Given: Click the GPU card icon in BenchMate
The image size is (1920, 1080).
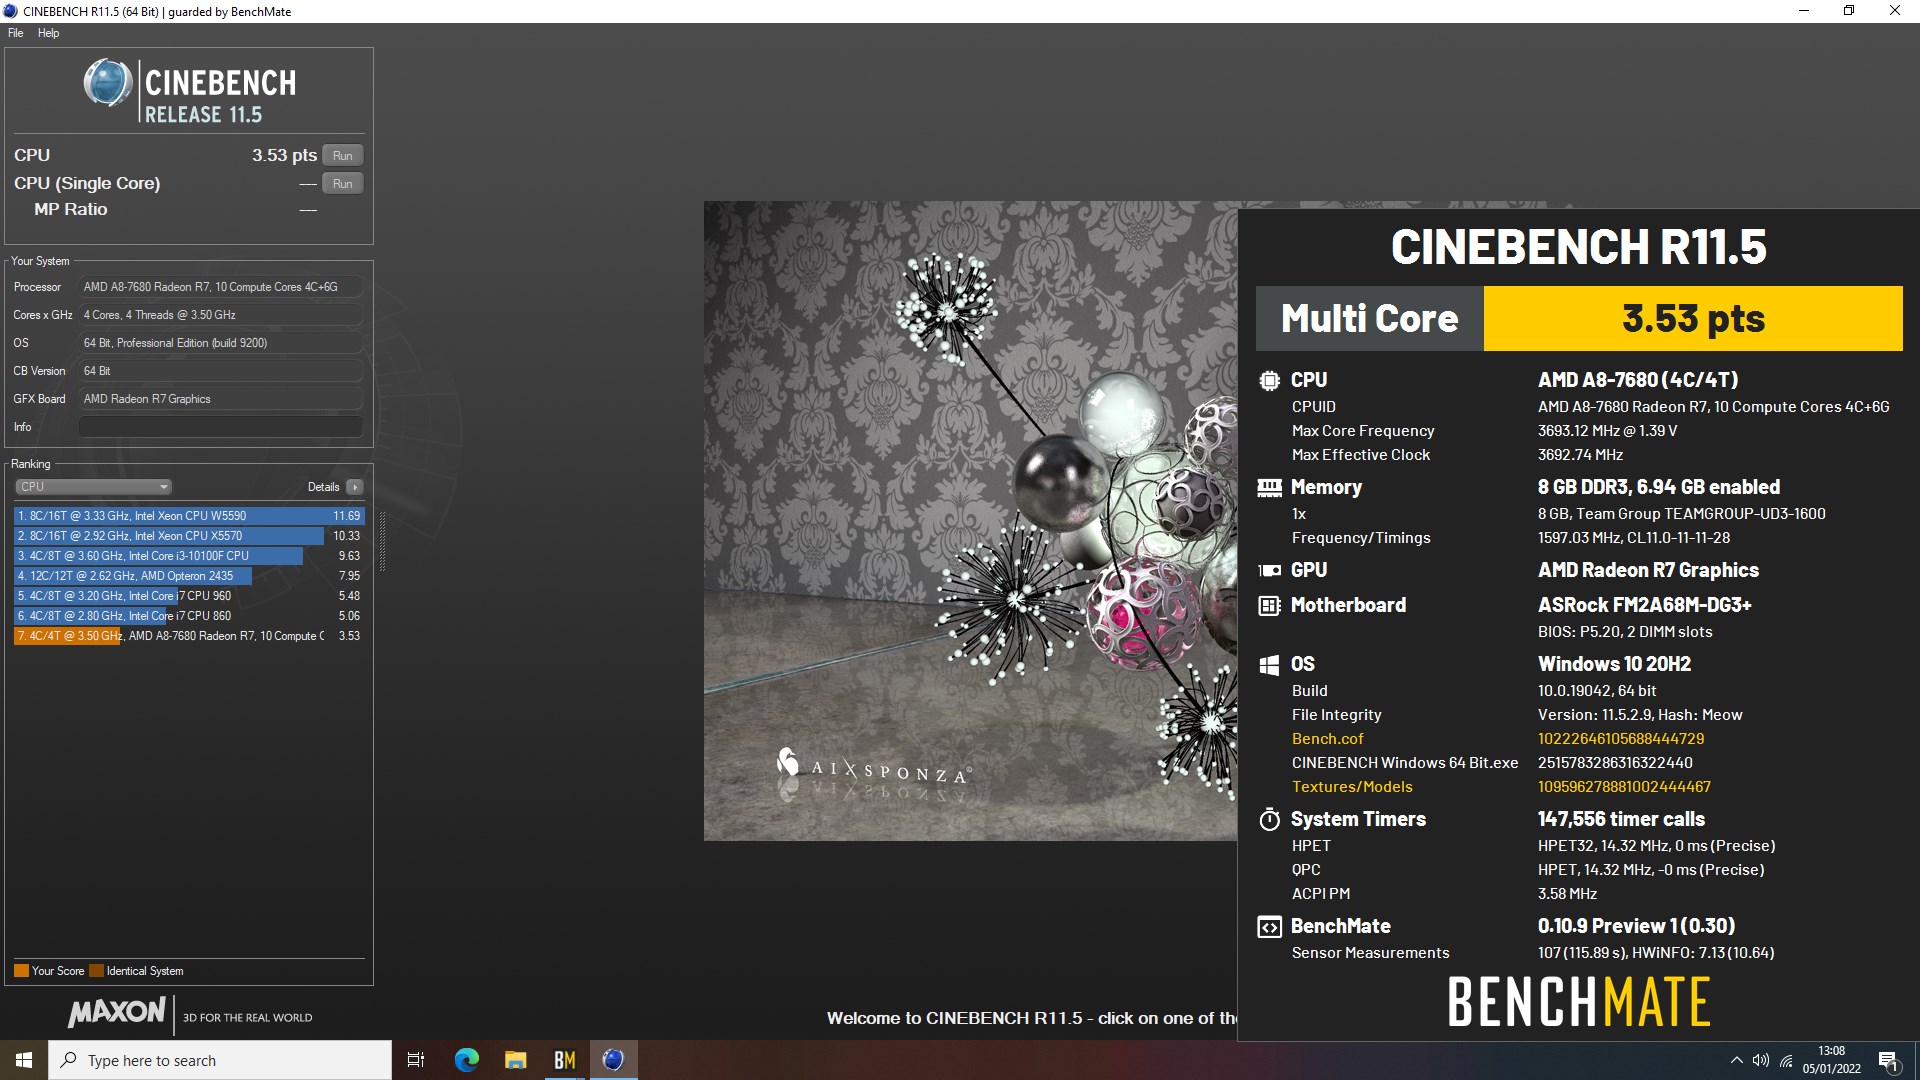Looking at the screenshot, I should 1269,570.
